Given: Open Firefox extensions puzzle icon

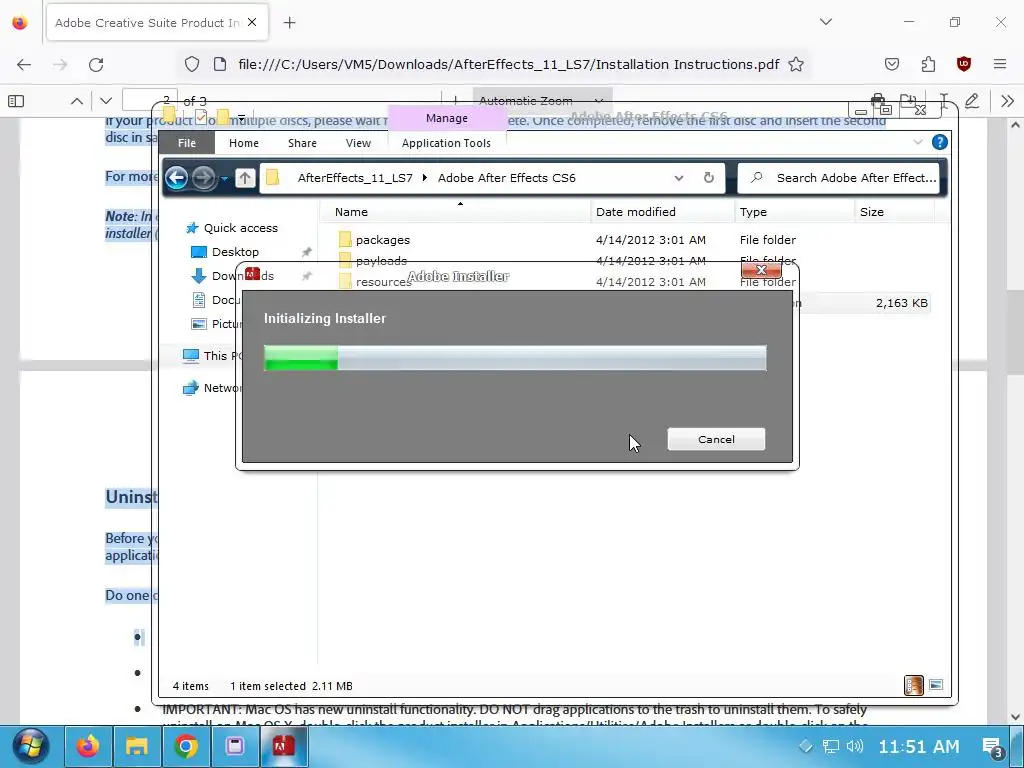Looking at the screenshot, I should click(928, 64).
